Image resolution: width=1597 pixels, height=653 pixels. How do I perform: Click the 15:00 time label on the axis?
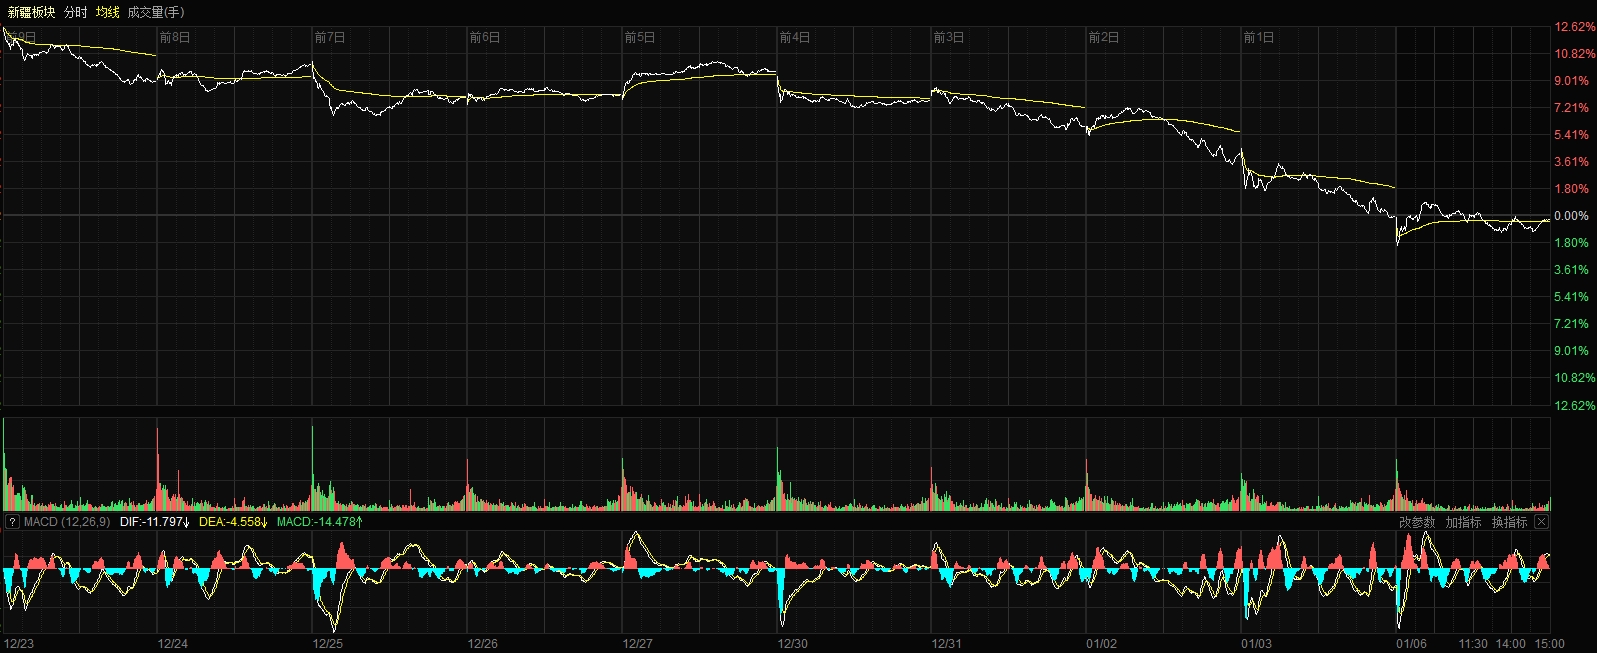1549,643
